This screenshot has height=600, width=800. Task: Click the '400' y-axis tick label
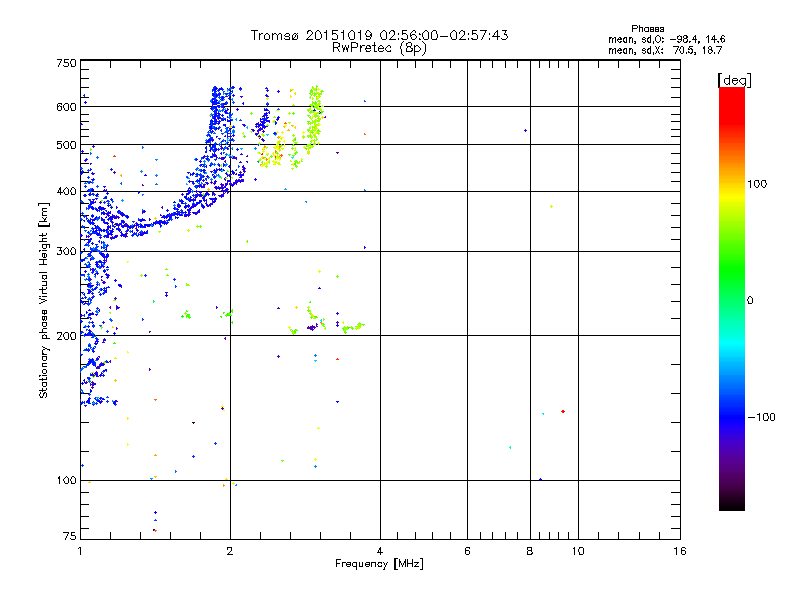pos(66,192)
